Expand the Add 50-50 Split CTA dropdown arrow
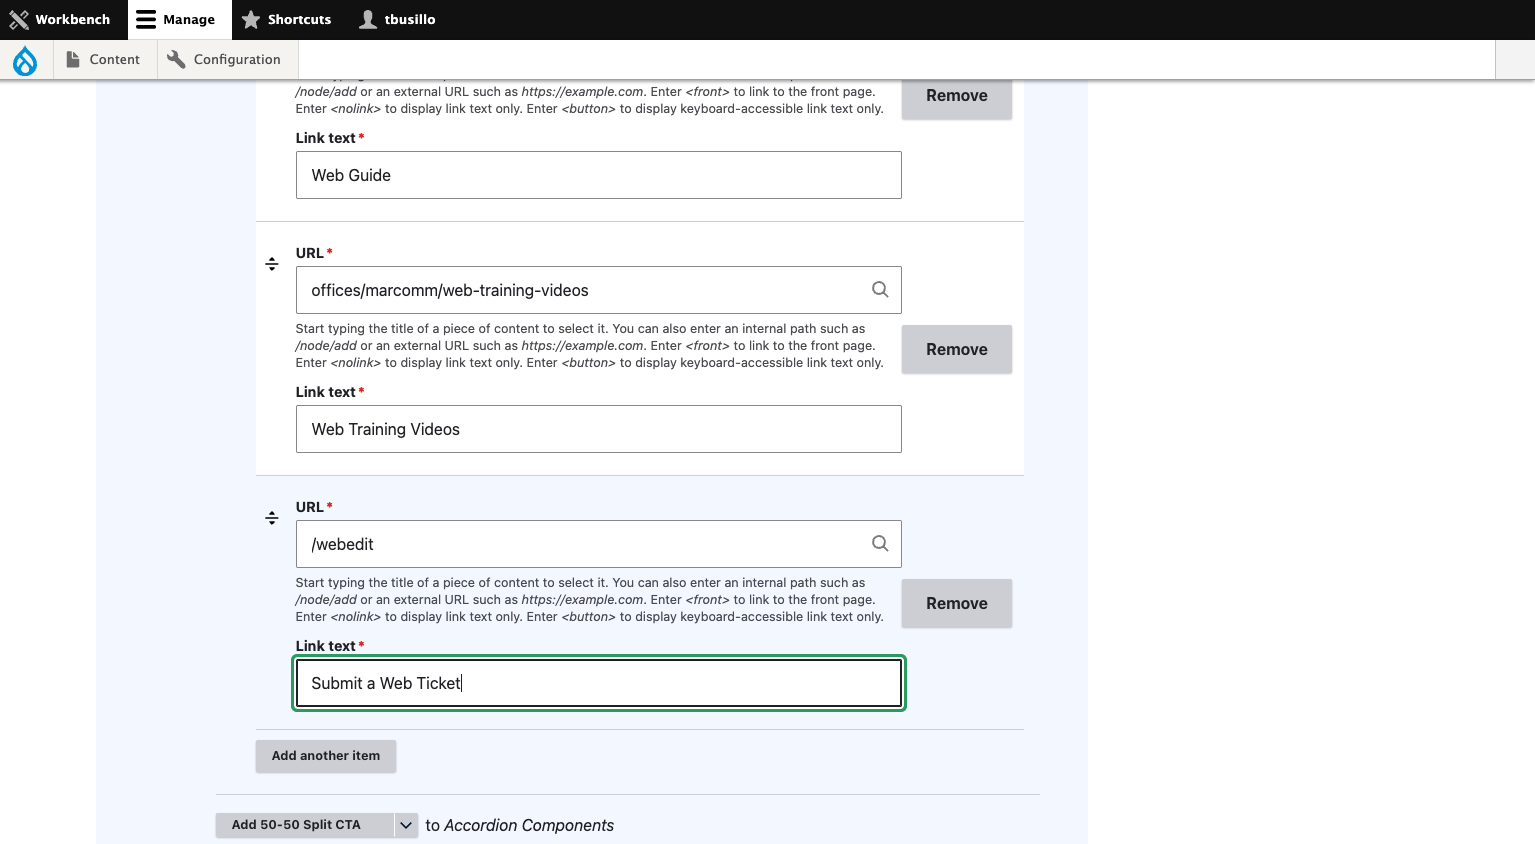Screen dimensions: 1535x844 pos(406,825)
